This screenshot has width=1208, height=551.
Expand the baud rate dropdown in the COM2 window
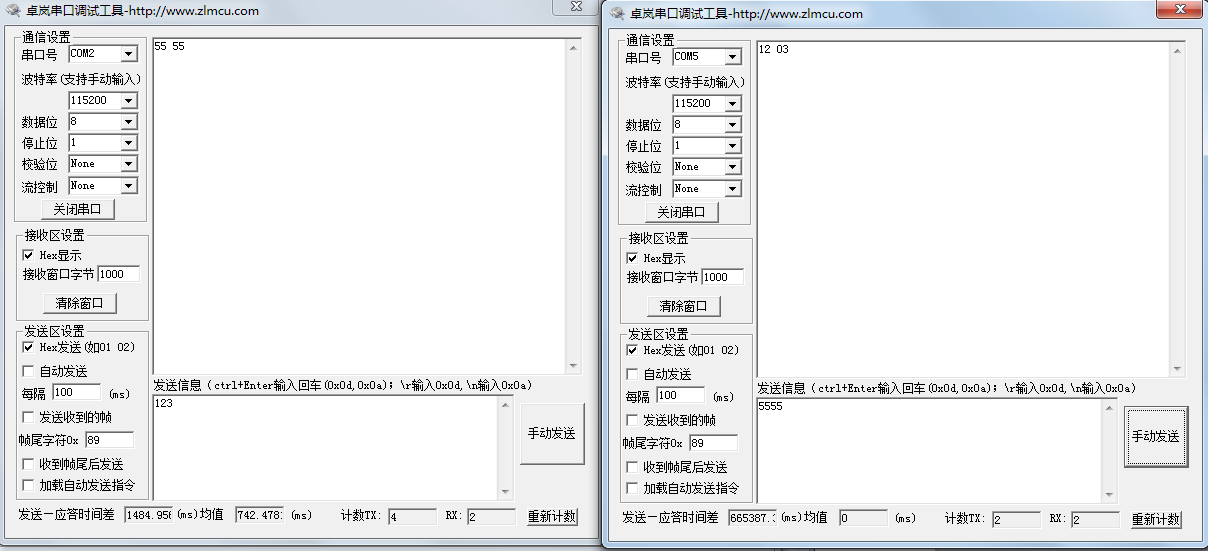point(128,101)
